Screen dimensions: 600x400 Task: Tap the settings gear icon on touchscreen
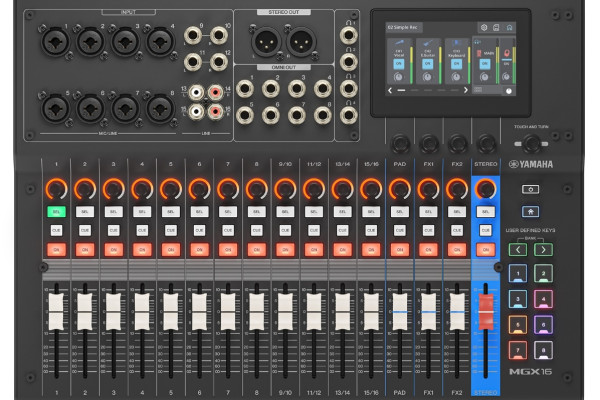point(484,28)
